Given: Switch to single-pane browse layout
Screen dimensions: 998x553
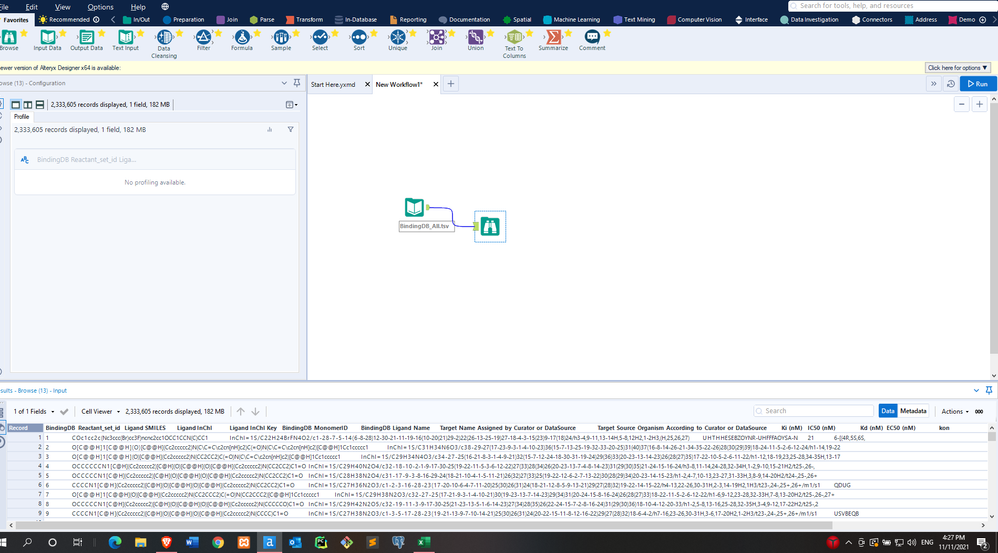Looking at the screenshot, I should click(16, 104).
